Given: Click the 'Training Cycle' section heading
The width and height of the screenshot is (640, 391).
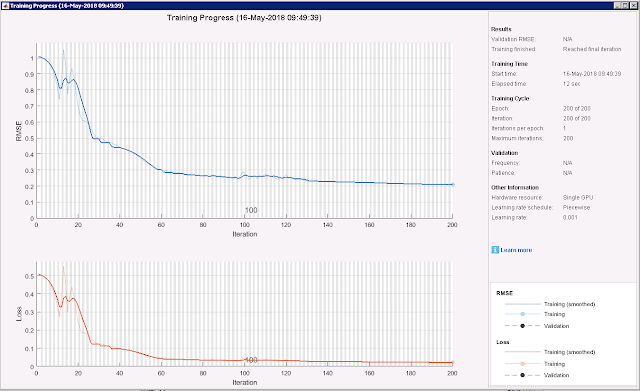Looking at the screenshot, I should (510, 99).
